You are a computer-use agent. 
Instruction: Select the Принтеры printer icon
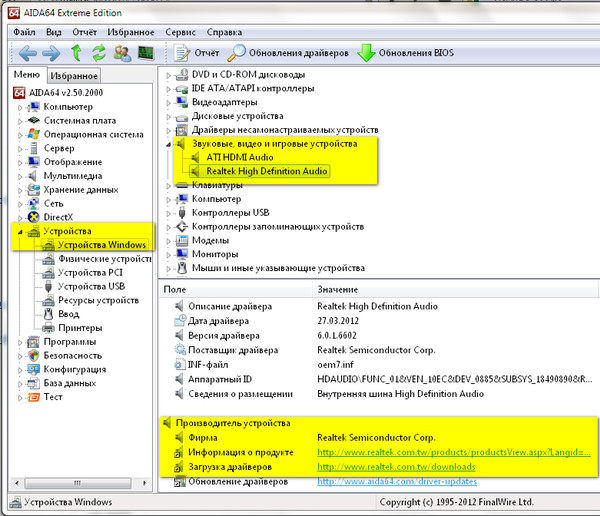click(48, 328)
